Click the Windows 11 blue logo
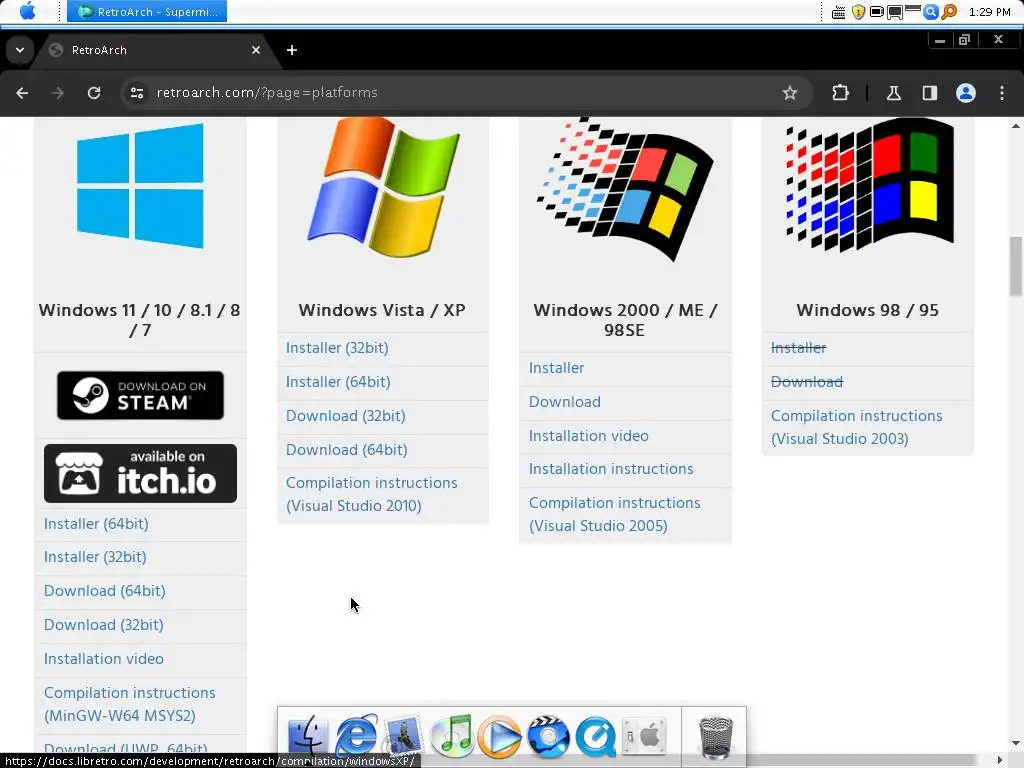The height and width of the screenshot is (768, 1024). [x=140, y=186]
